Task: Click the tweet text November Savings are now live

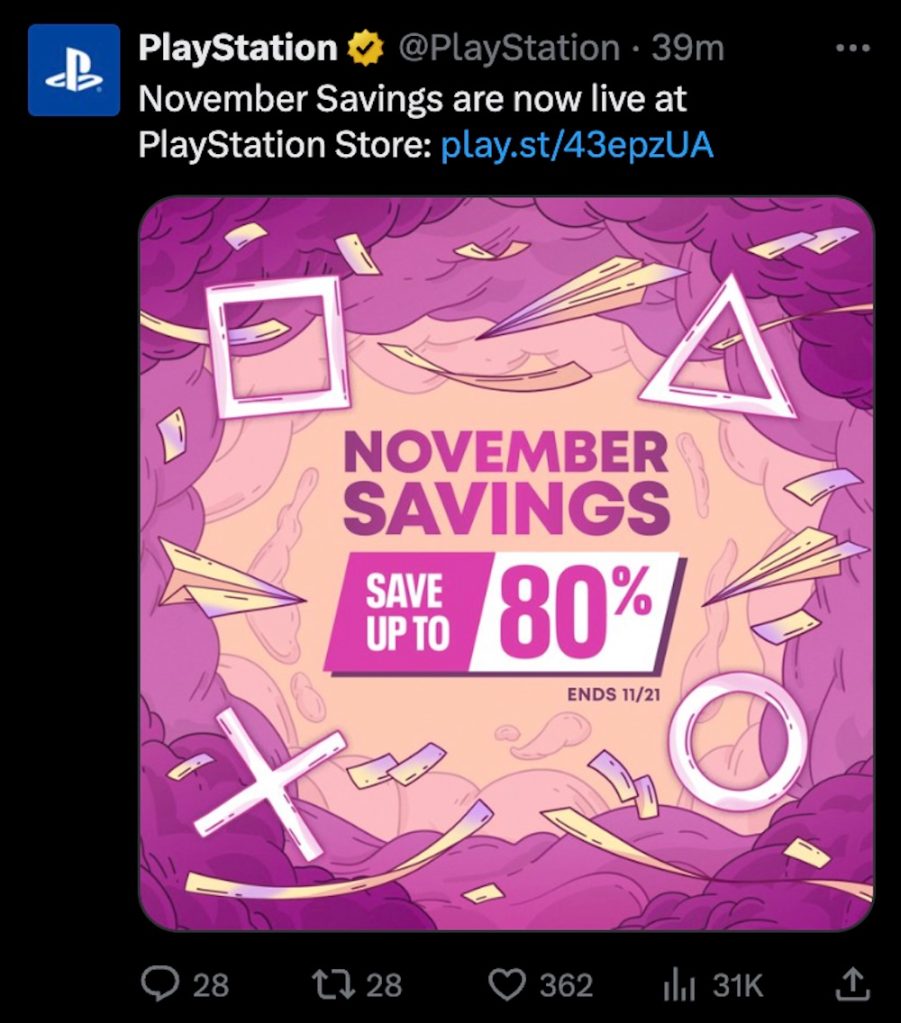Action: [x=412, y=99]
